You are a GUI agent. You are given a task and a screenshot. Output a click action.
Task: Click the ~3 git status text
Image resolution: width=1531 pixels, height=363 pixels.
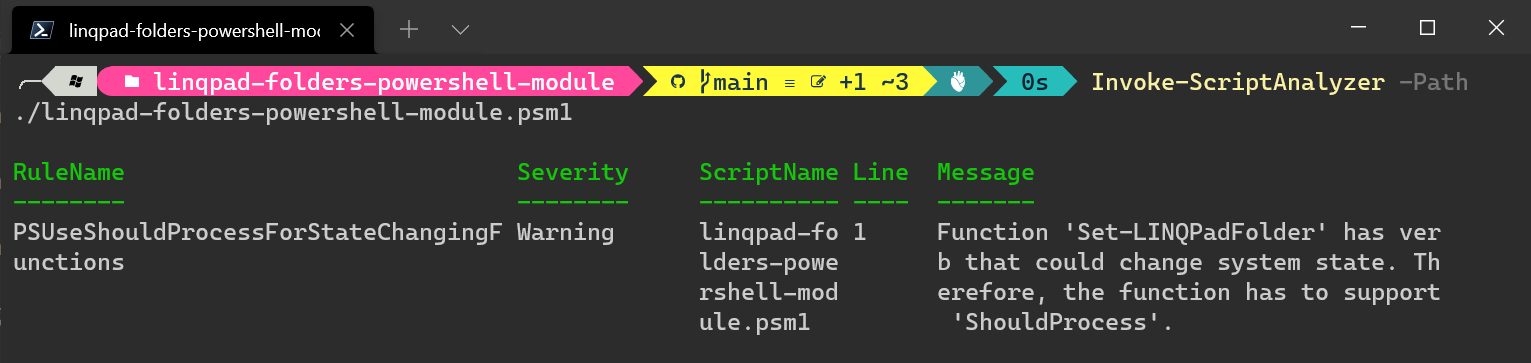[894, 82]
